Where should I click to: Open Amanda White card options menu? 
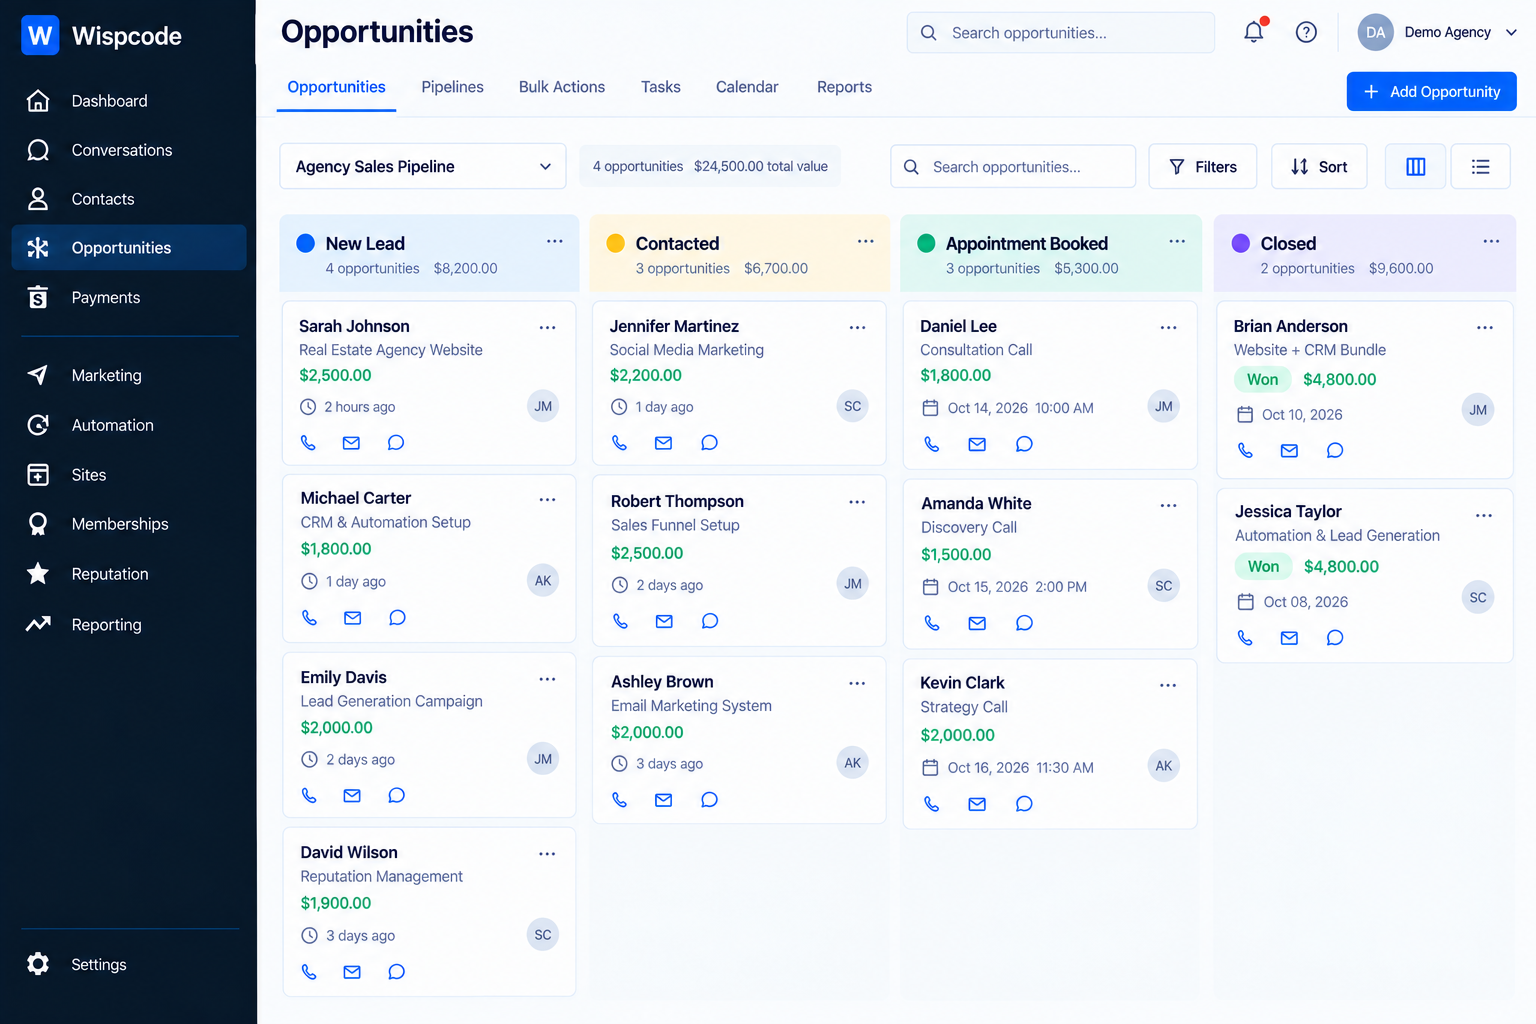point(1168,505)
